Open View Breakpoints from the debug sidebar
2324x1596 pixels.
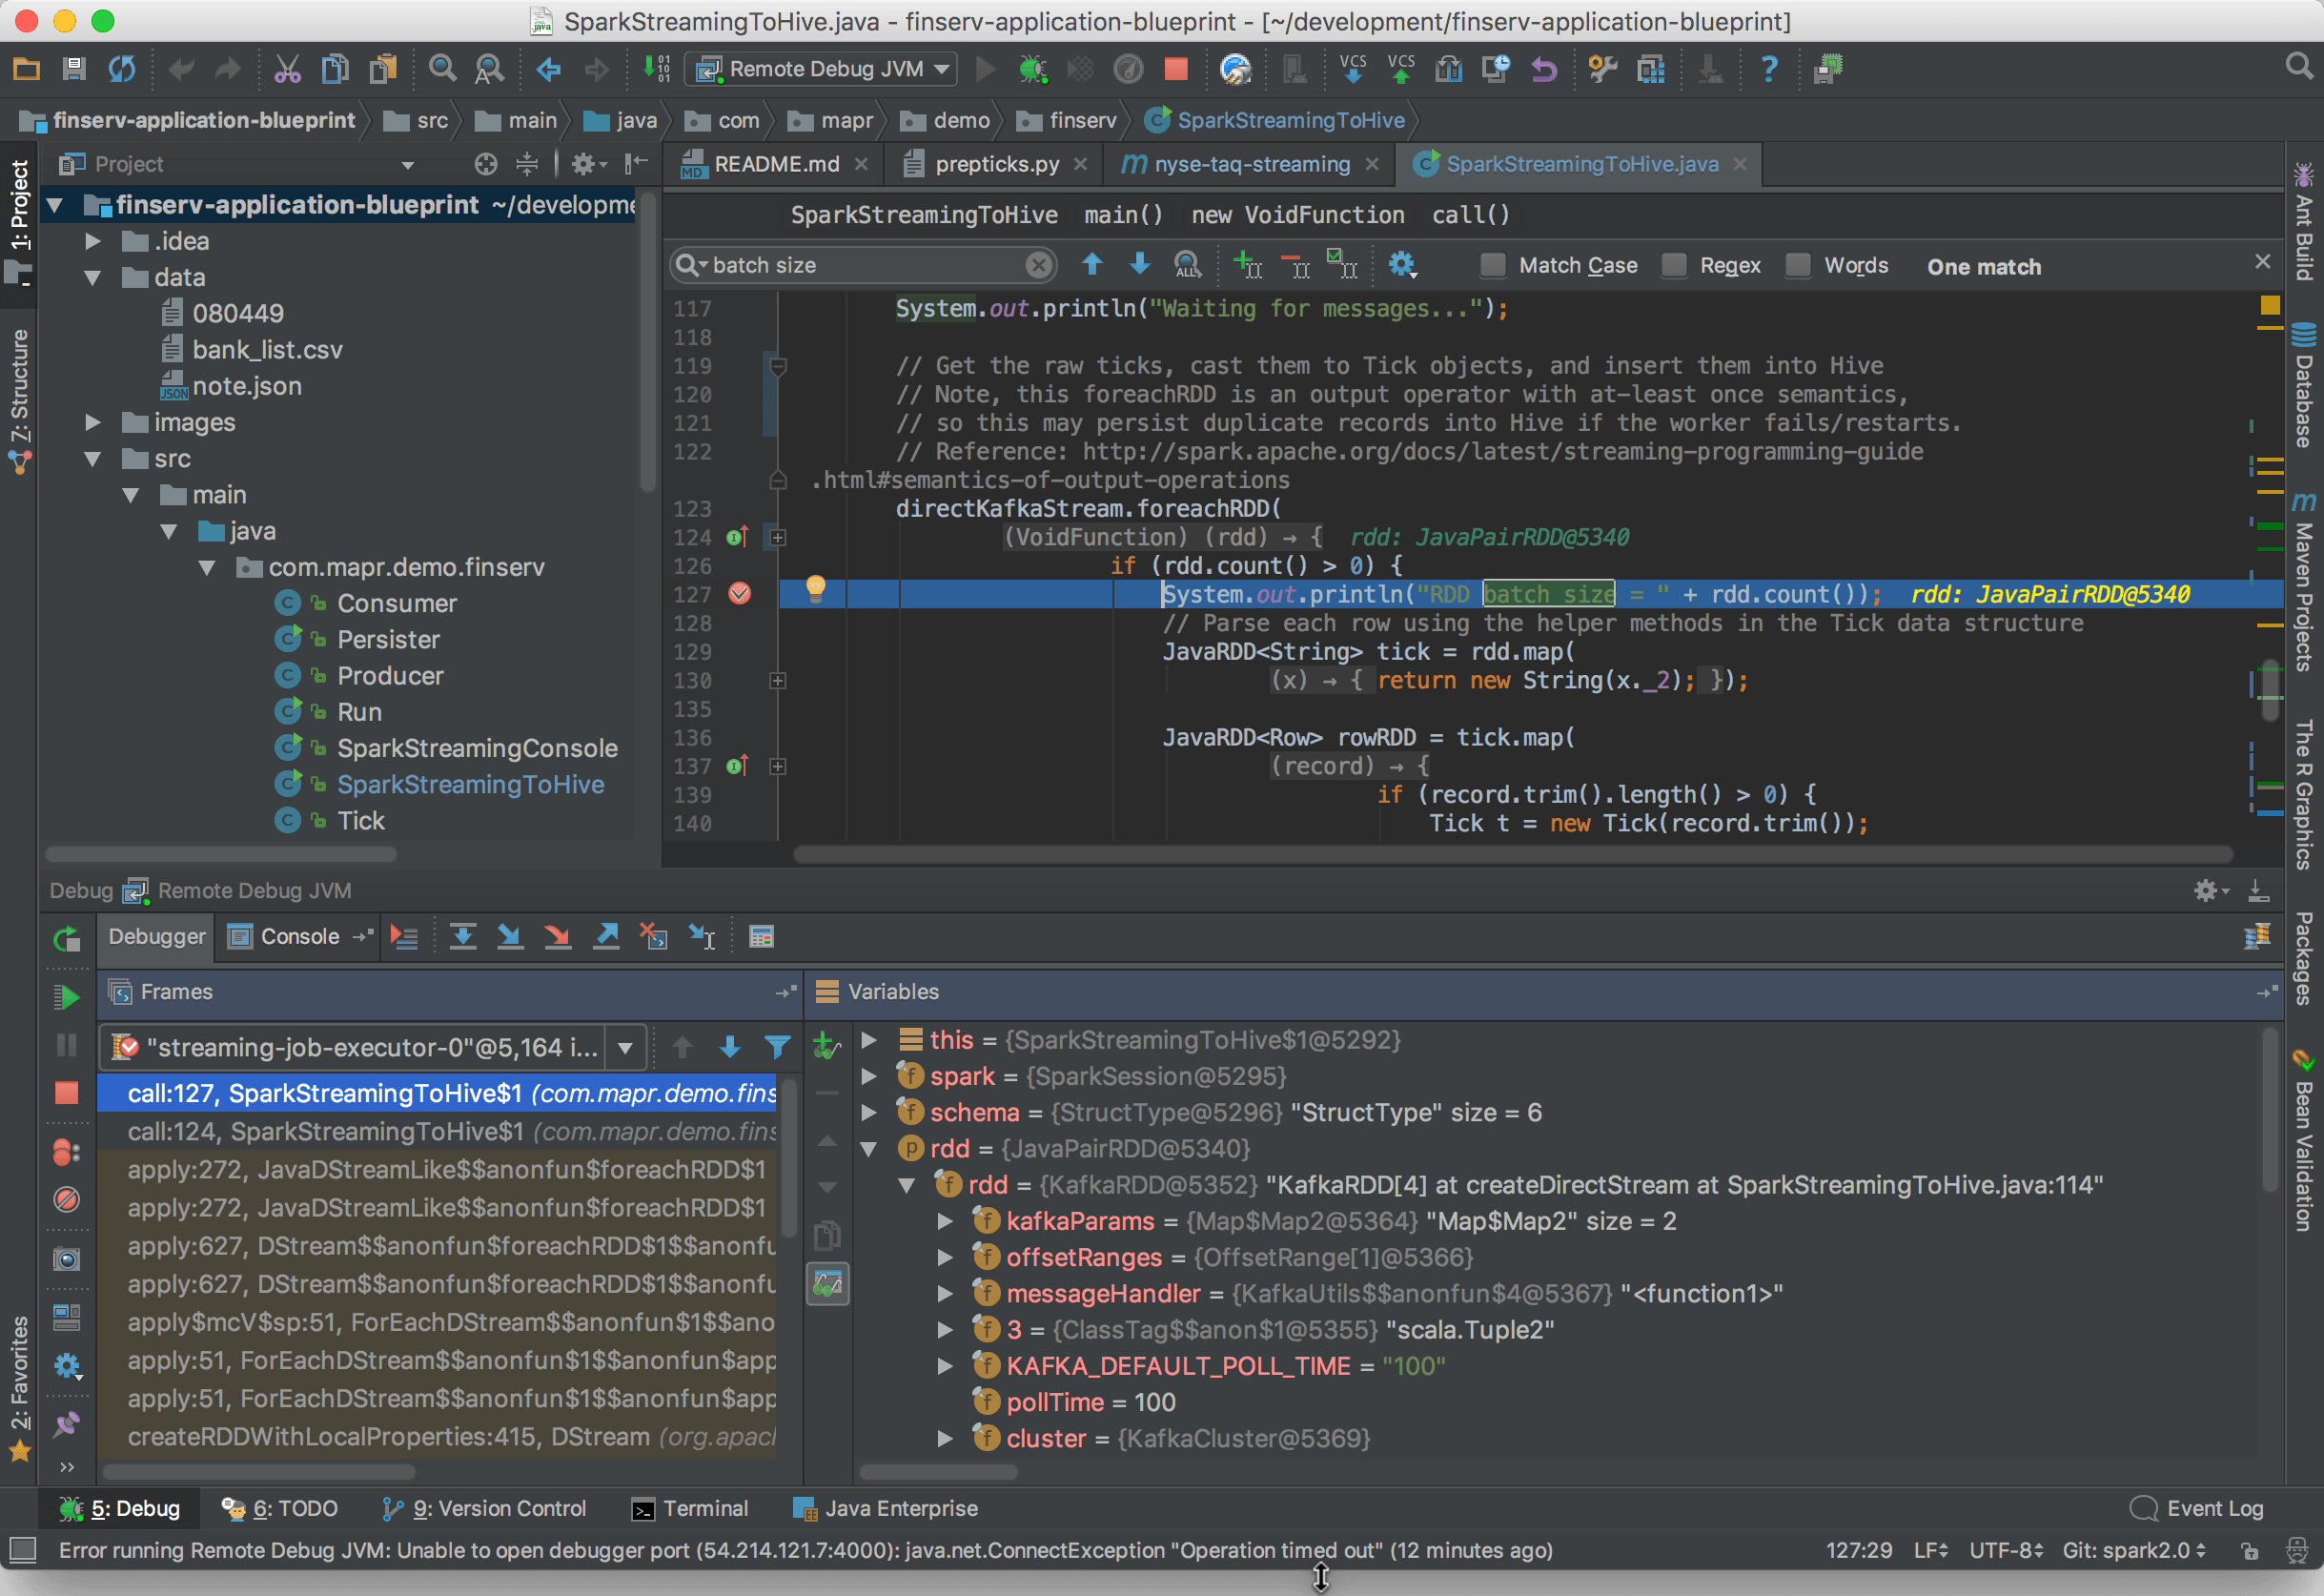coord(67,1152)
